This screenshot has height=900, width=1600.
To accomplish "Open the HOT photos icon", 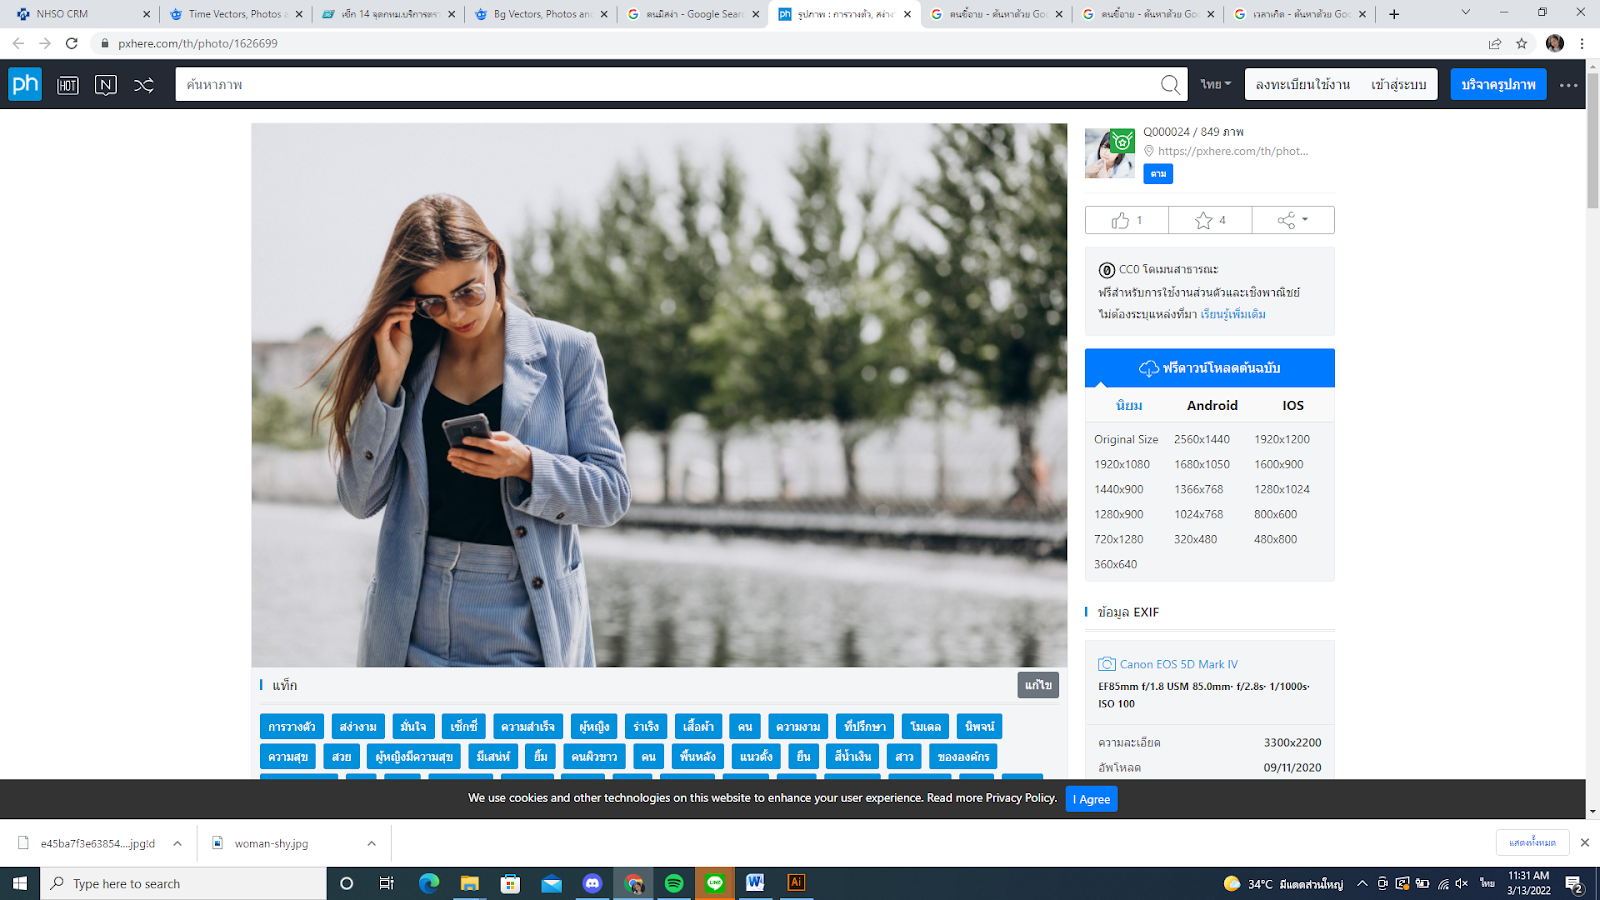I will click(68, 85).
